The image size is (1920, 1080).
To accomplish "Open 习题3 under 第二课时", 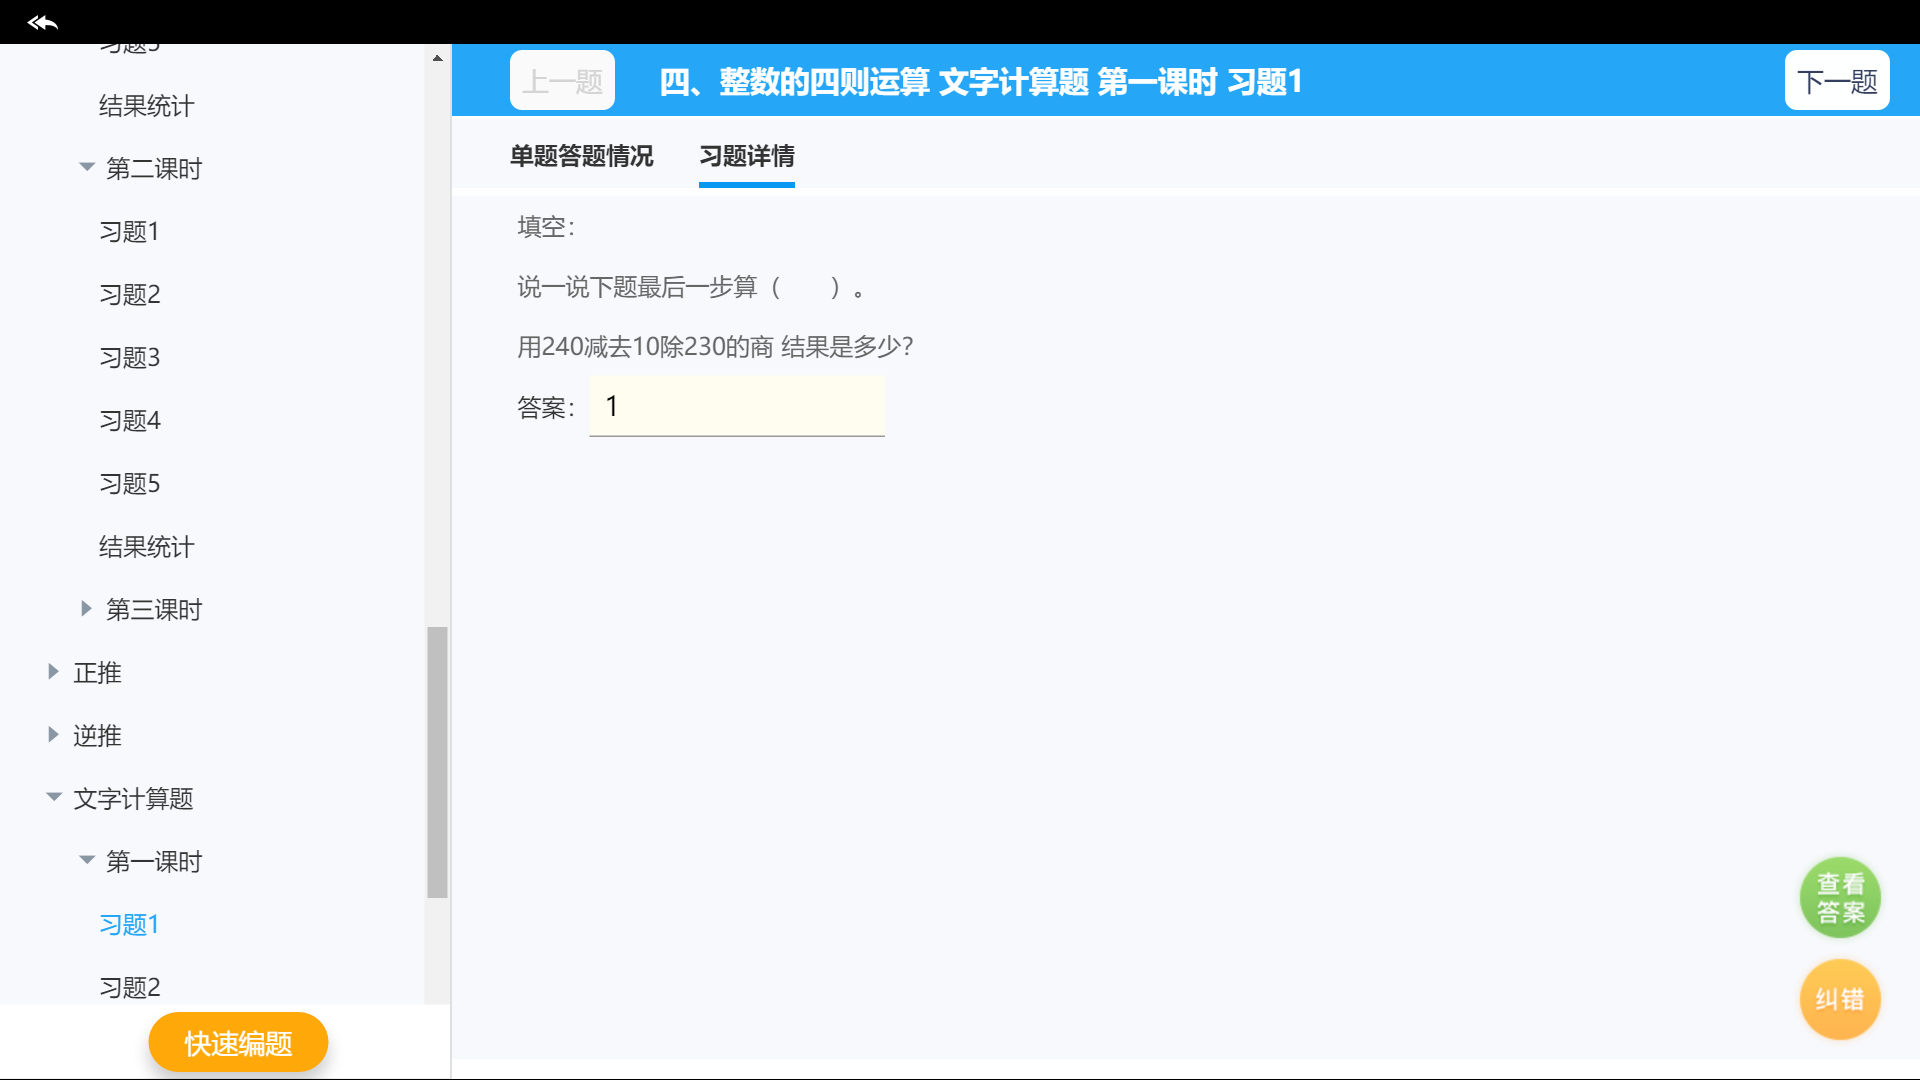I will pos(130,358).
